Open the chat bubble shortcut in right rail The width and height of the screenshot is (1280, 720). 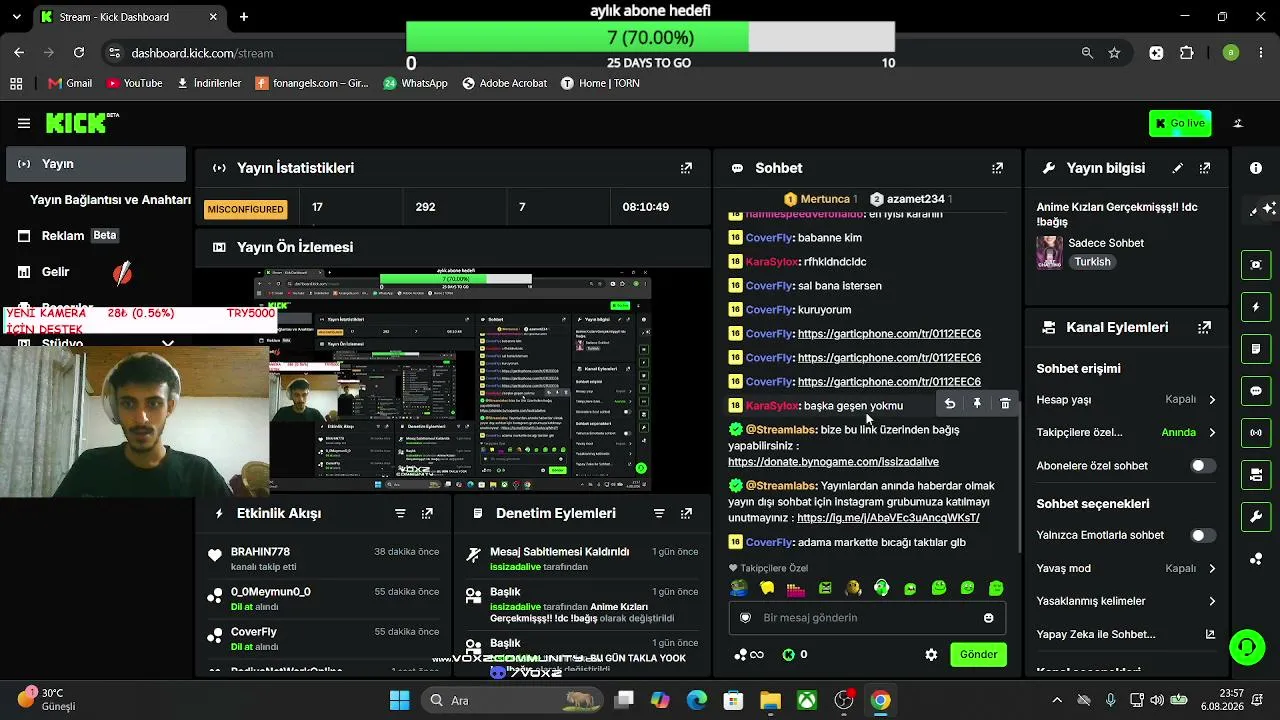pyautogui.click(x=1256, y=391)
